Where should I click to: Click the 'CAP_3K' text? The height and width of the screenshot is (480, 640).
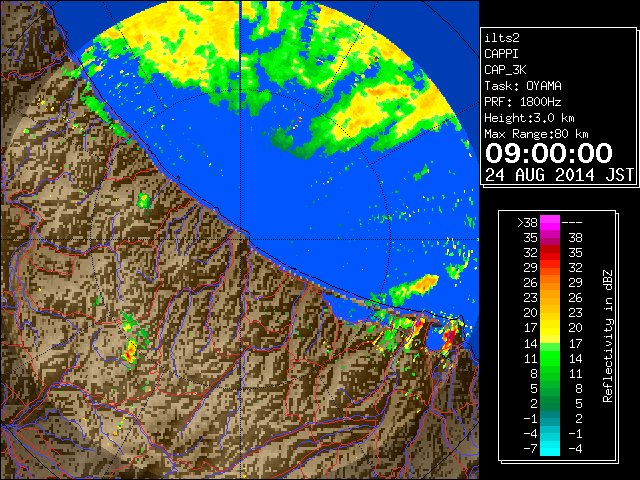click(505, 70)
